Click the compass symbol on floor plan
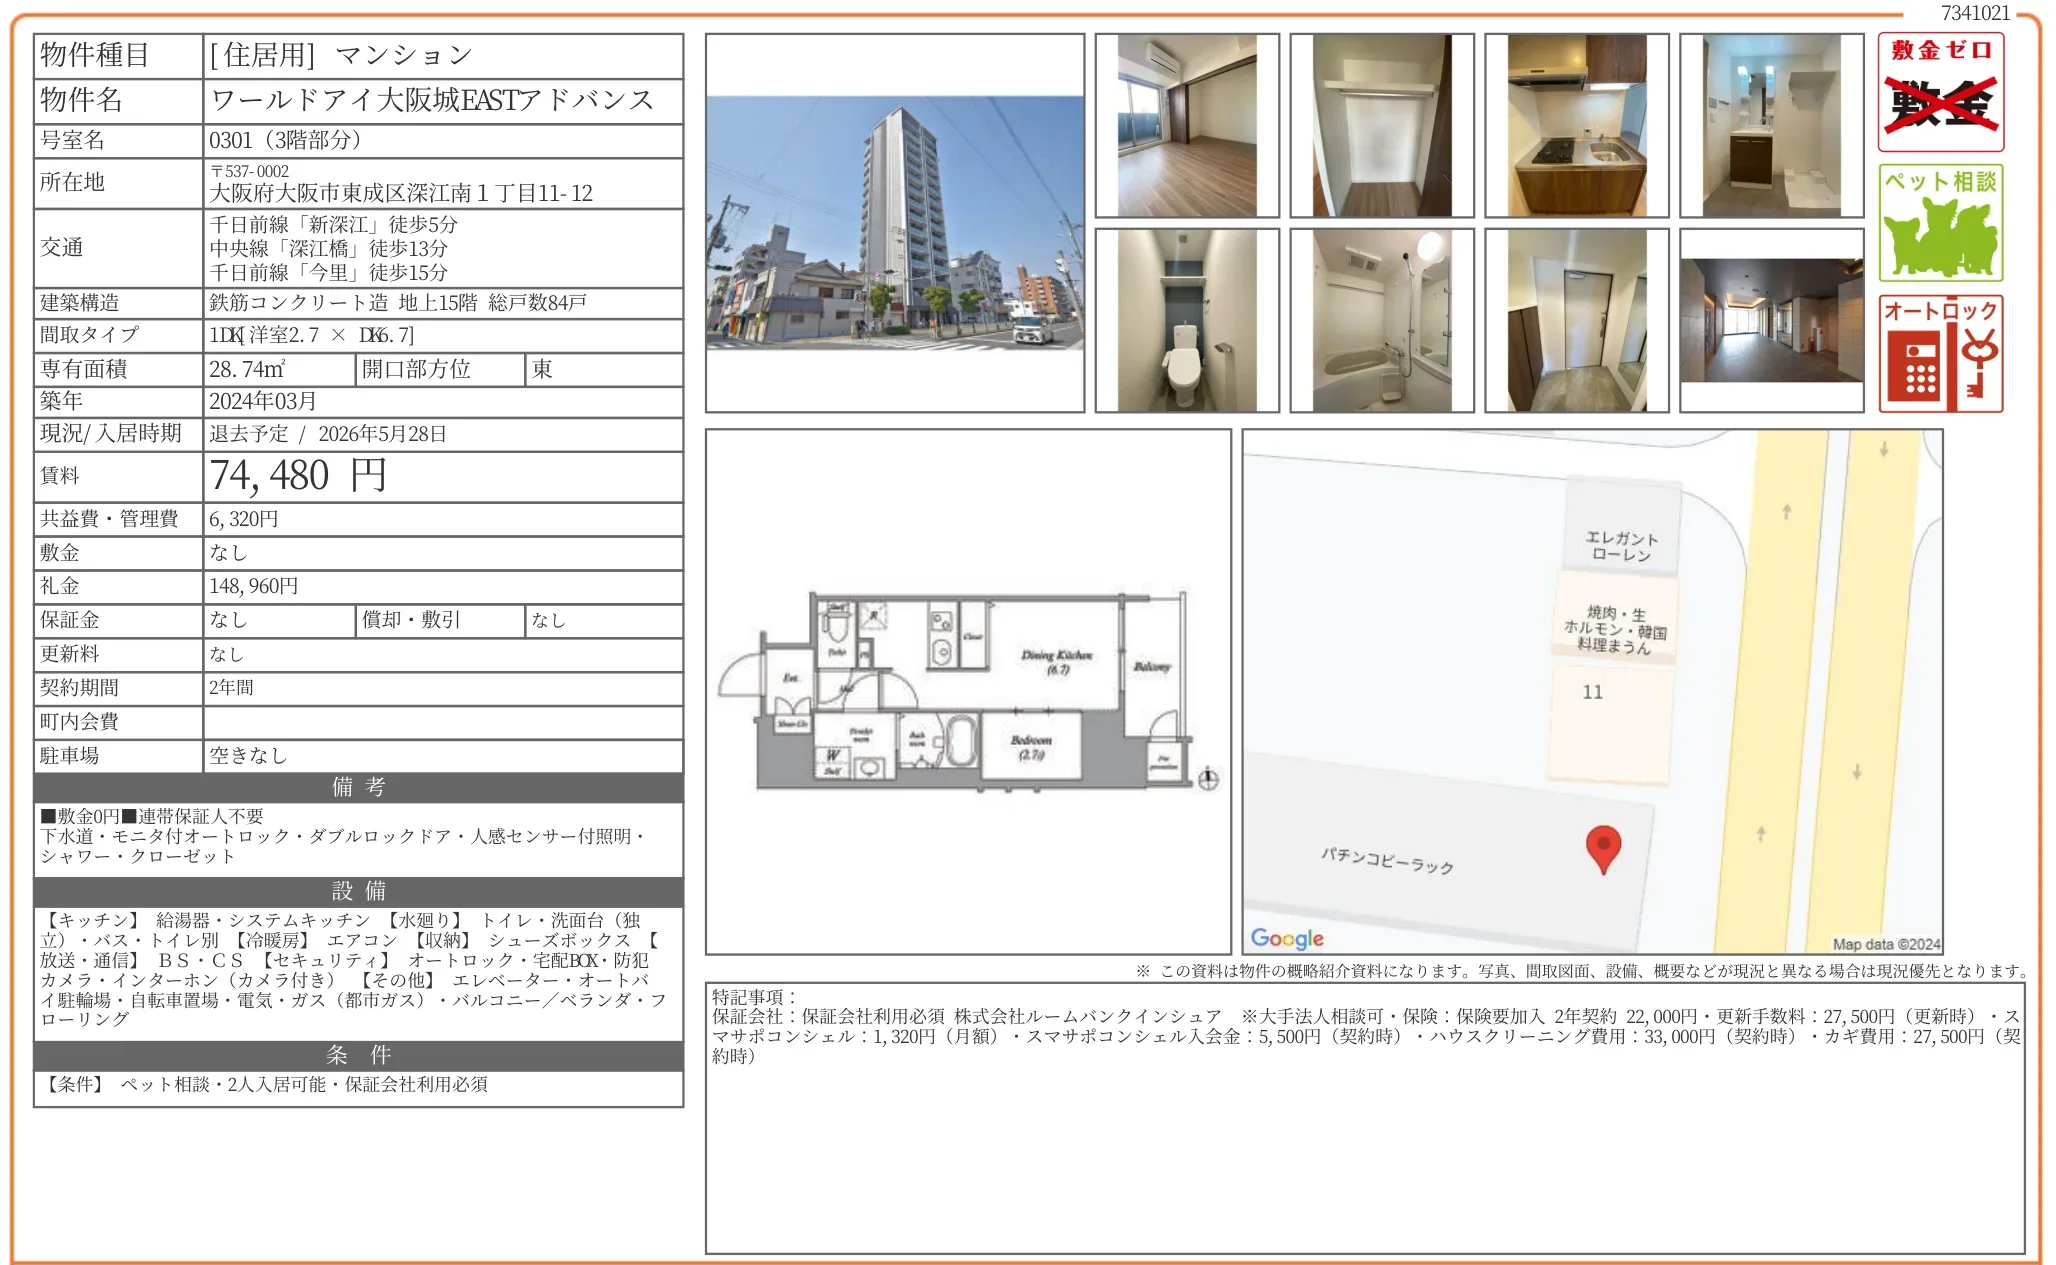The width and height of the screenshot is (2056, 1265). pyautogui.click(x=1208, y=779)
